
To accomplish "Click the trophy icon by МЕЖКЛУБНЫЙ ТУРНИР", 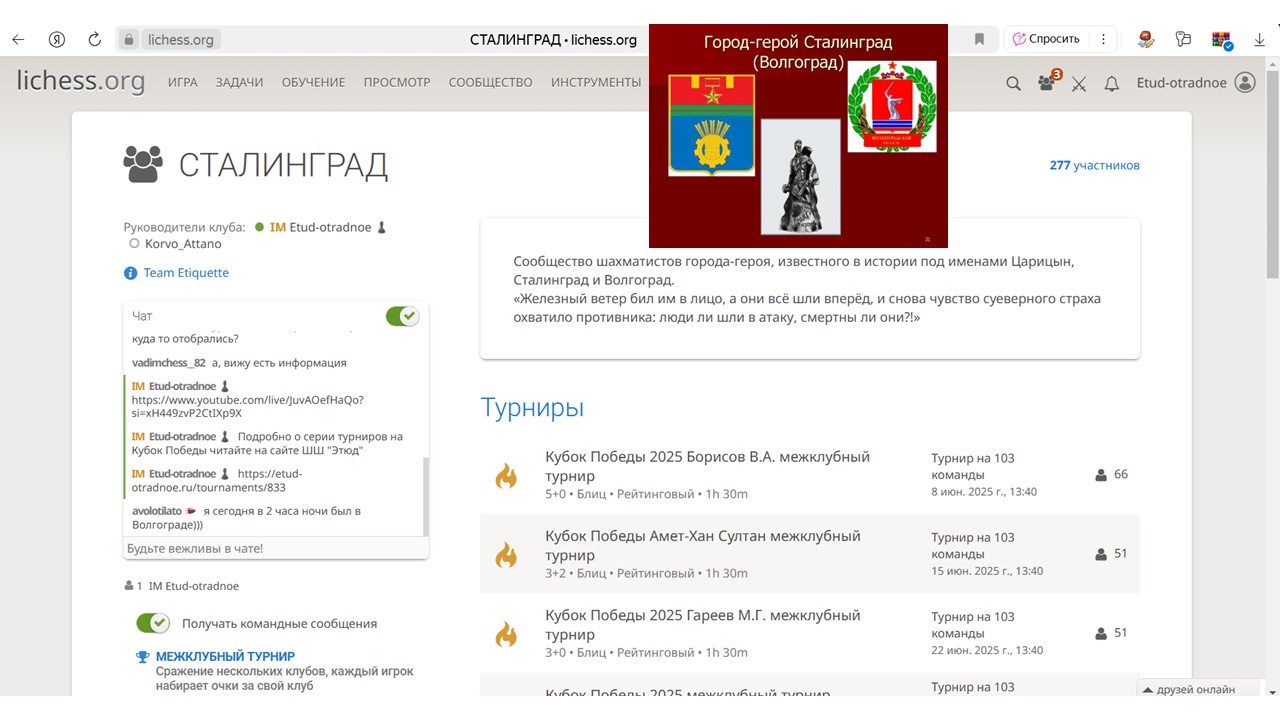I will point(143,657).
